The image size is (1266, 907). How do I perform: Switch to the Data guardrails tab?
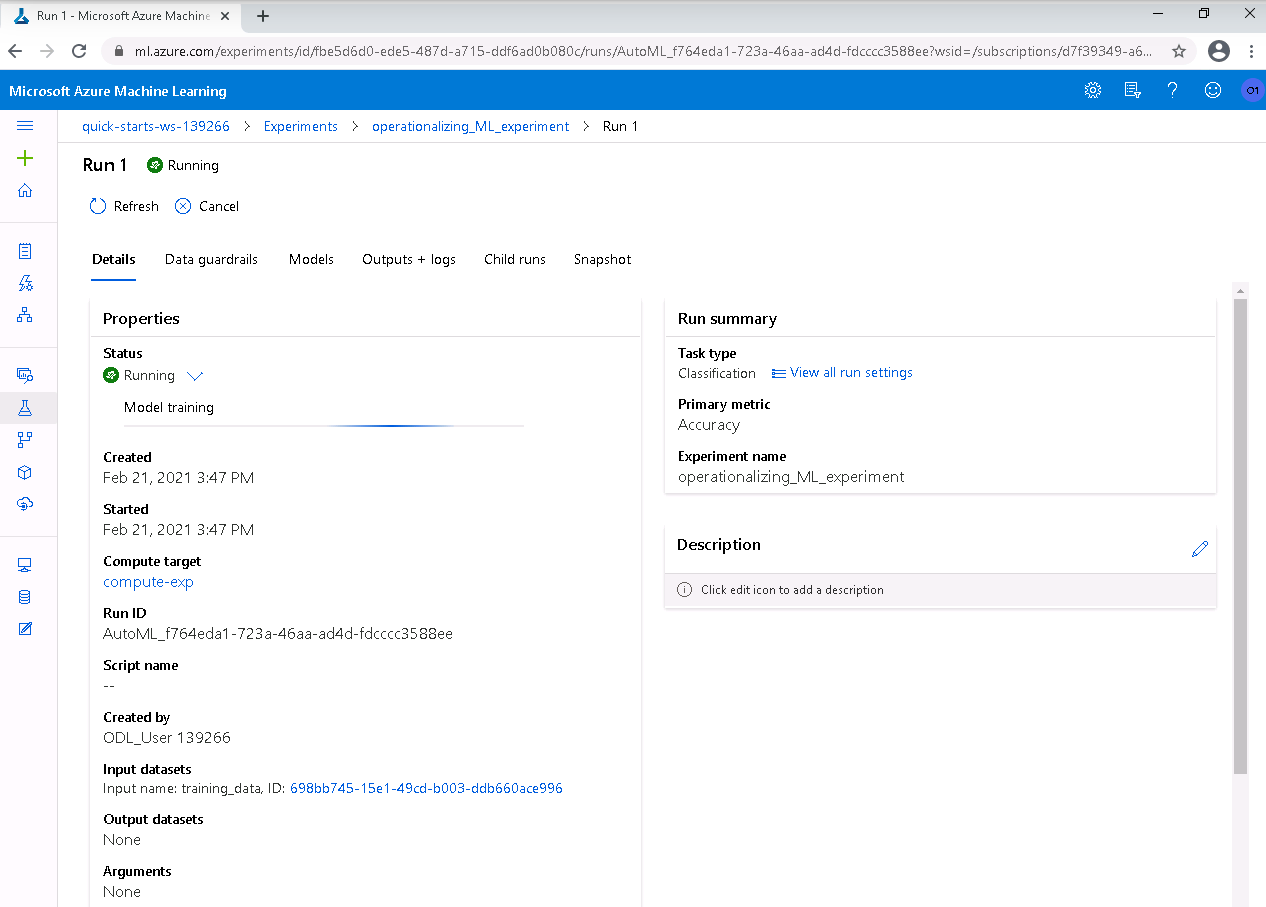click(x=211, y=259)
